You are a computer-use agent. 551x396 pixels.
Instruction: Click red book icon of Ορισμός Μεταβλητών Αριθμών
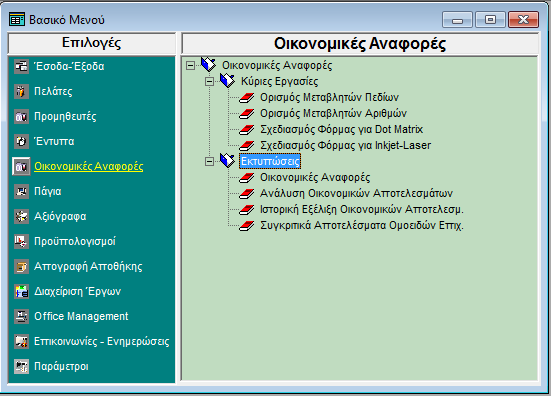[x=247, y=113]
